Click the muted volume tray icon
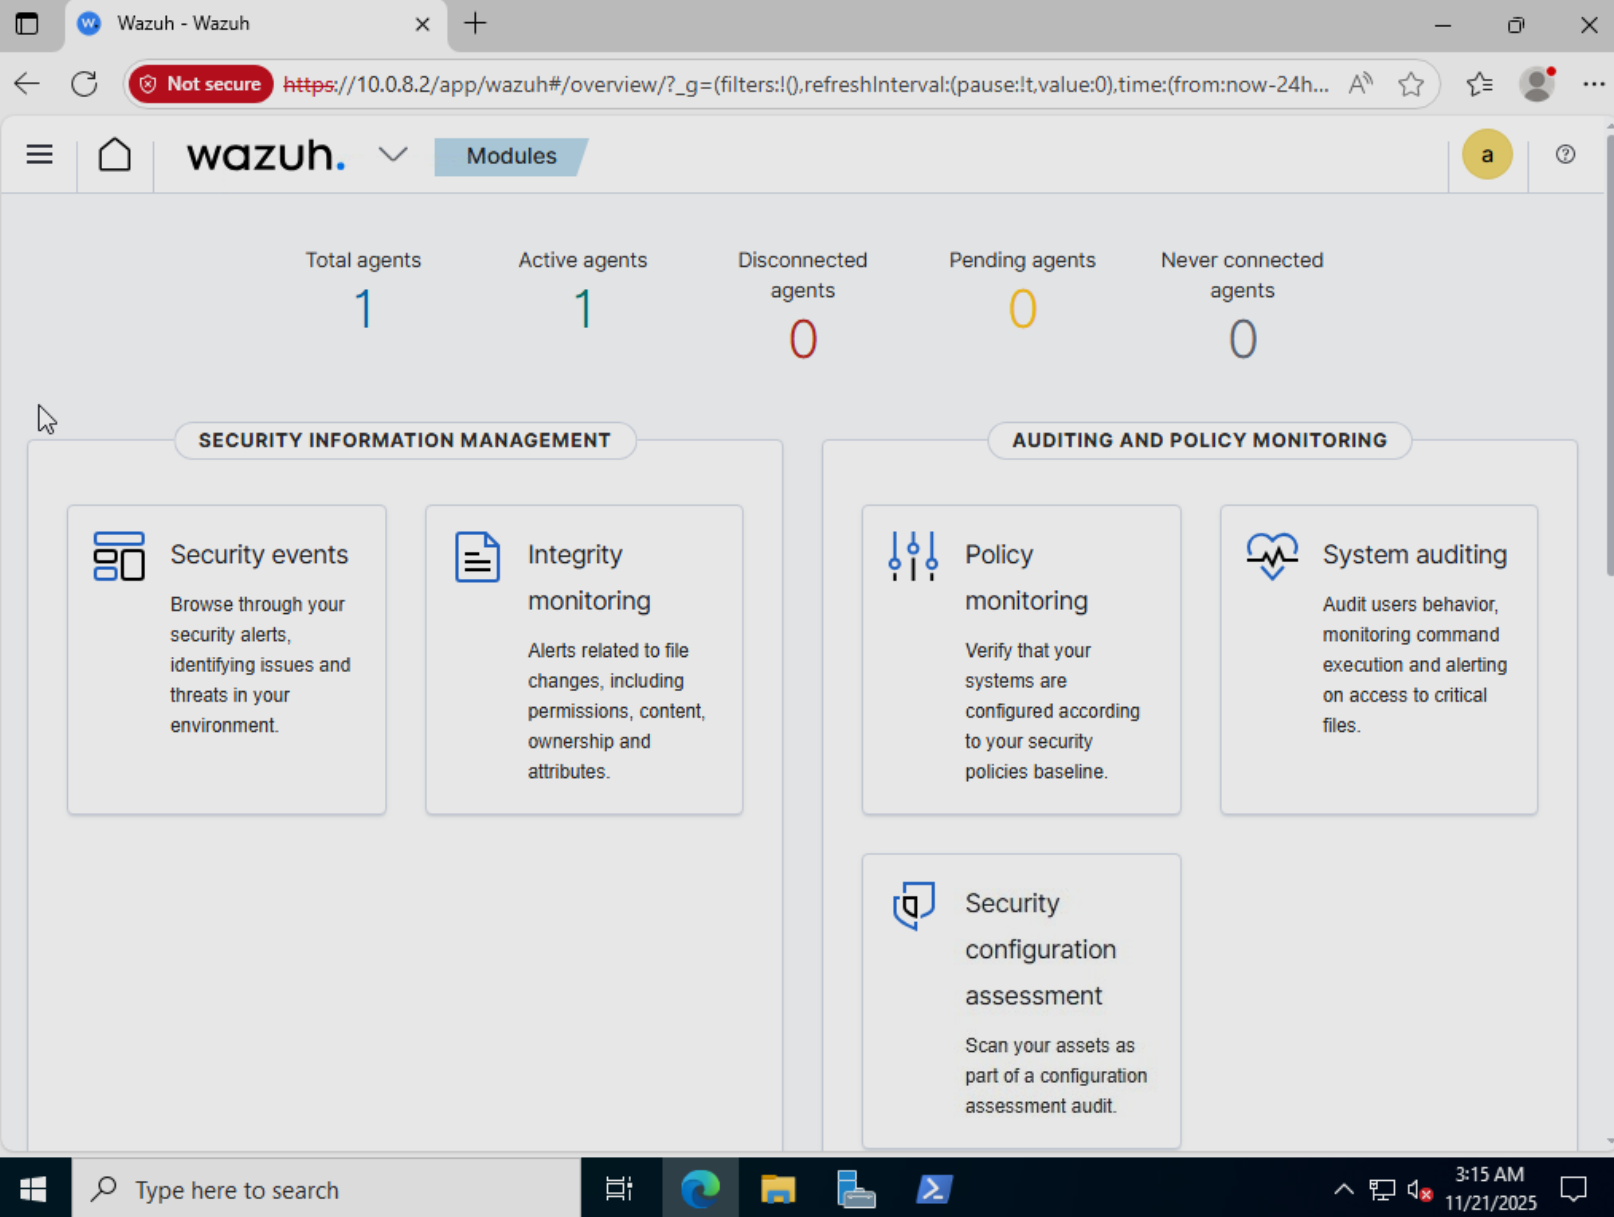This screenshot has width=1614, height=1217. click(x=1420, y=1190)
